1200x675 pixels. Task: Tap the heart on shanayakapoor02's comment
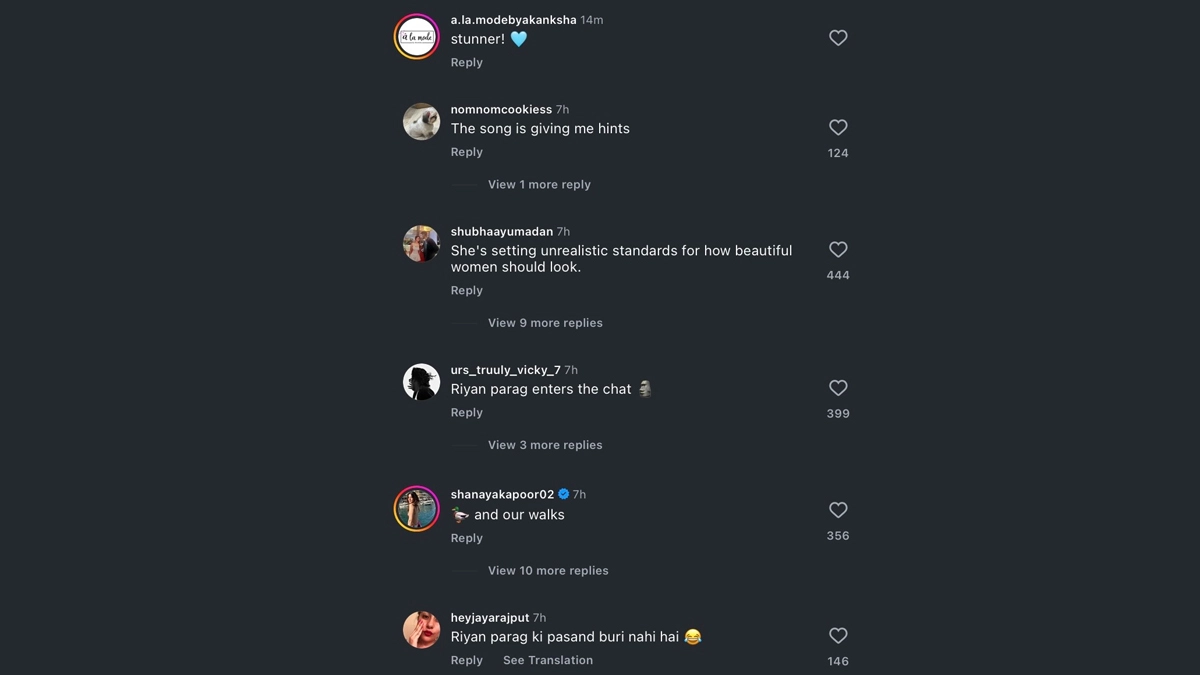coord(838,510)
